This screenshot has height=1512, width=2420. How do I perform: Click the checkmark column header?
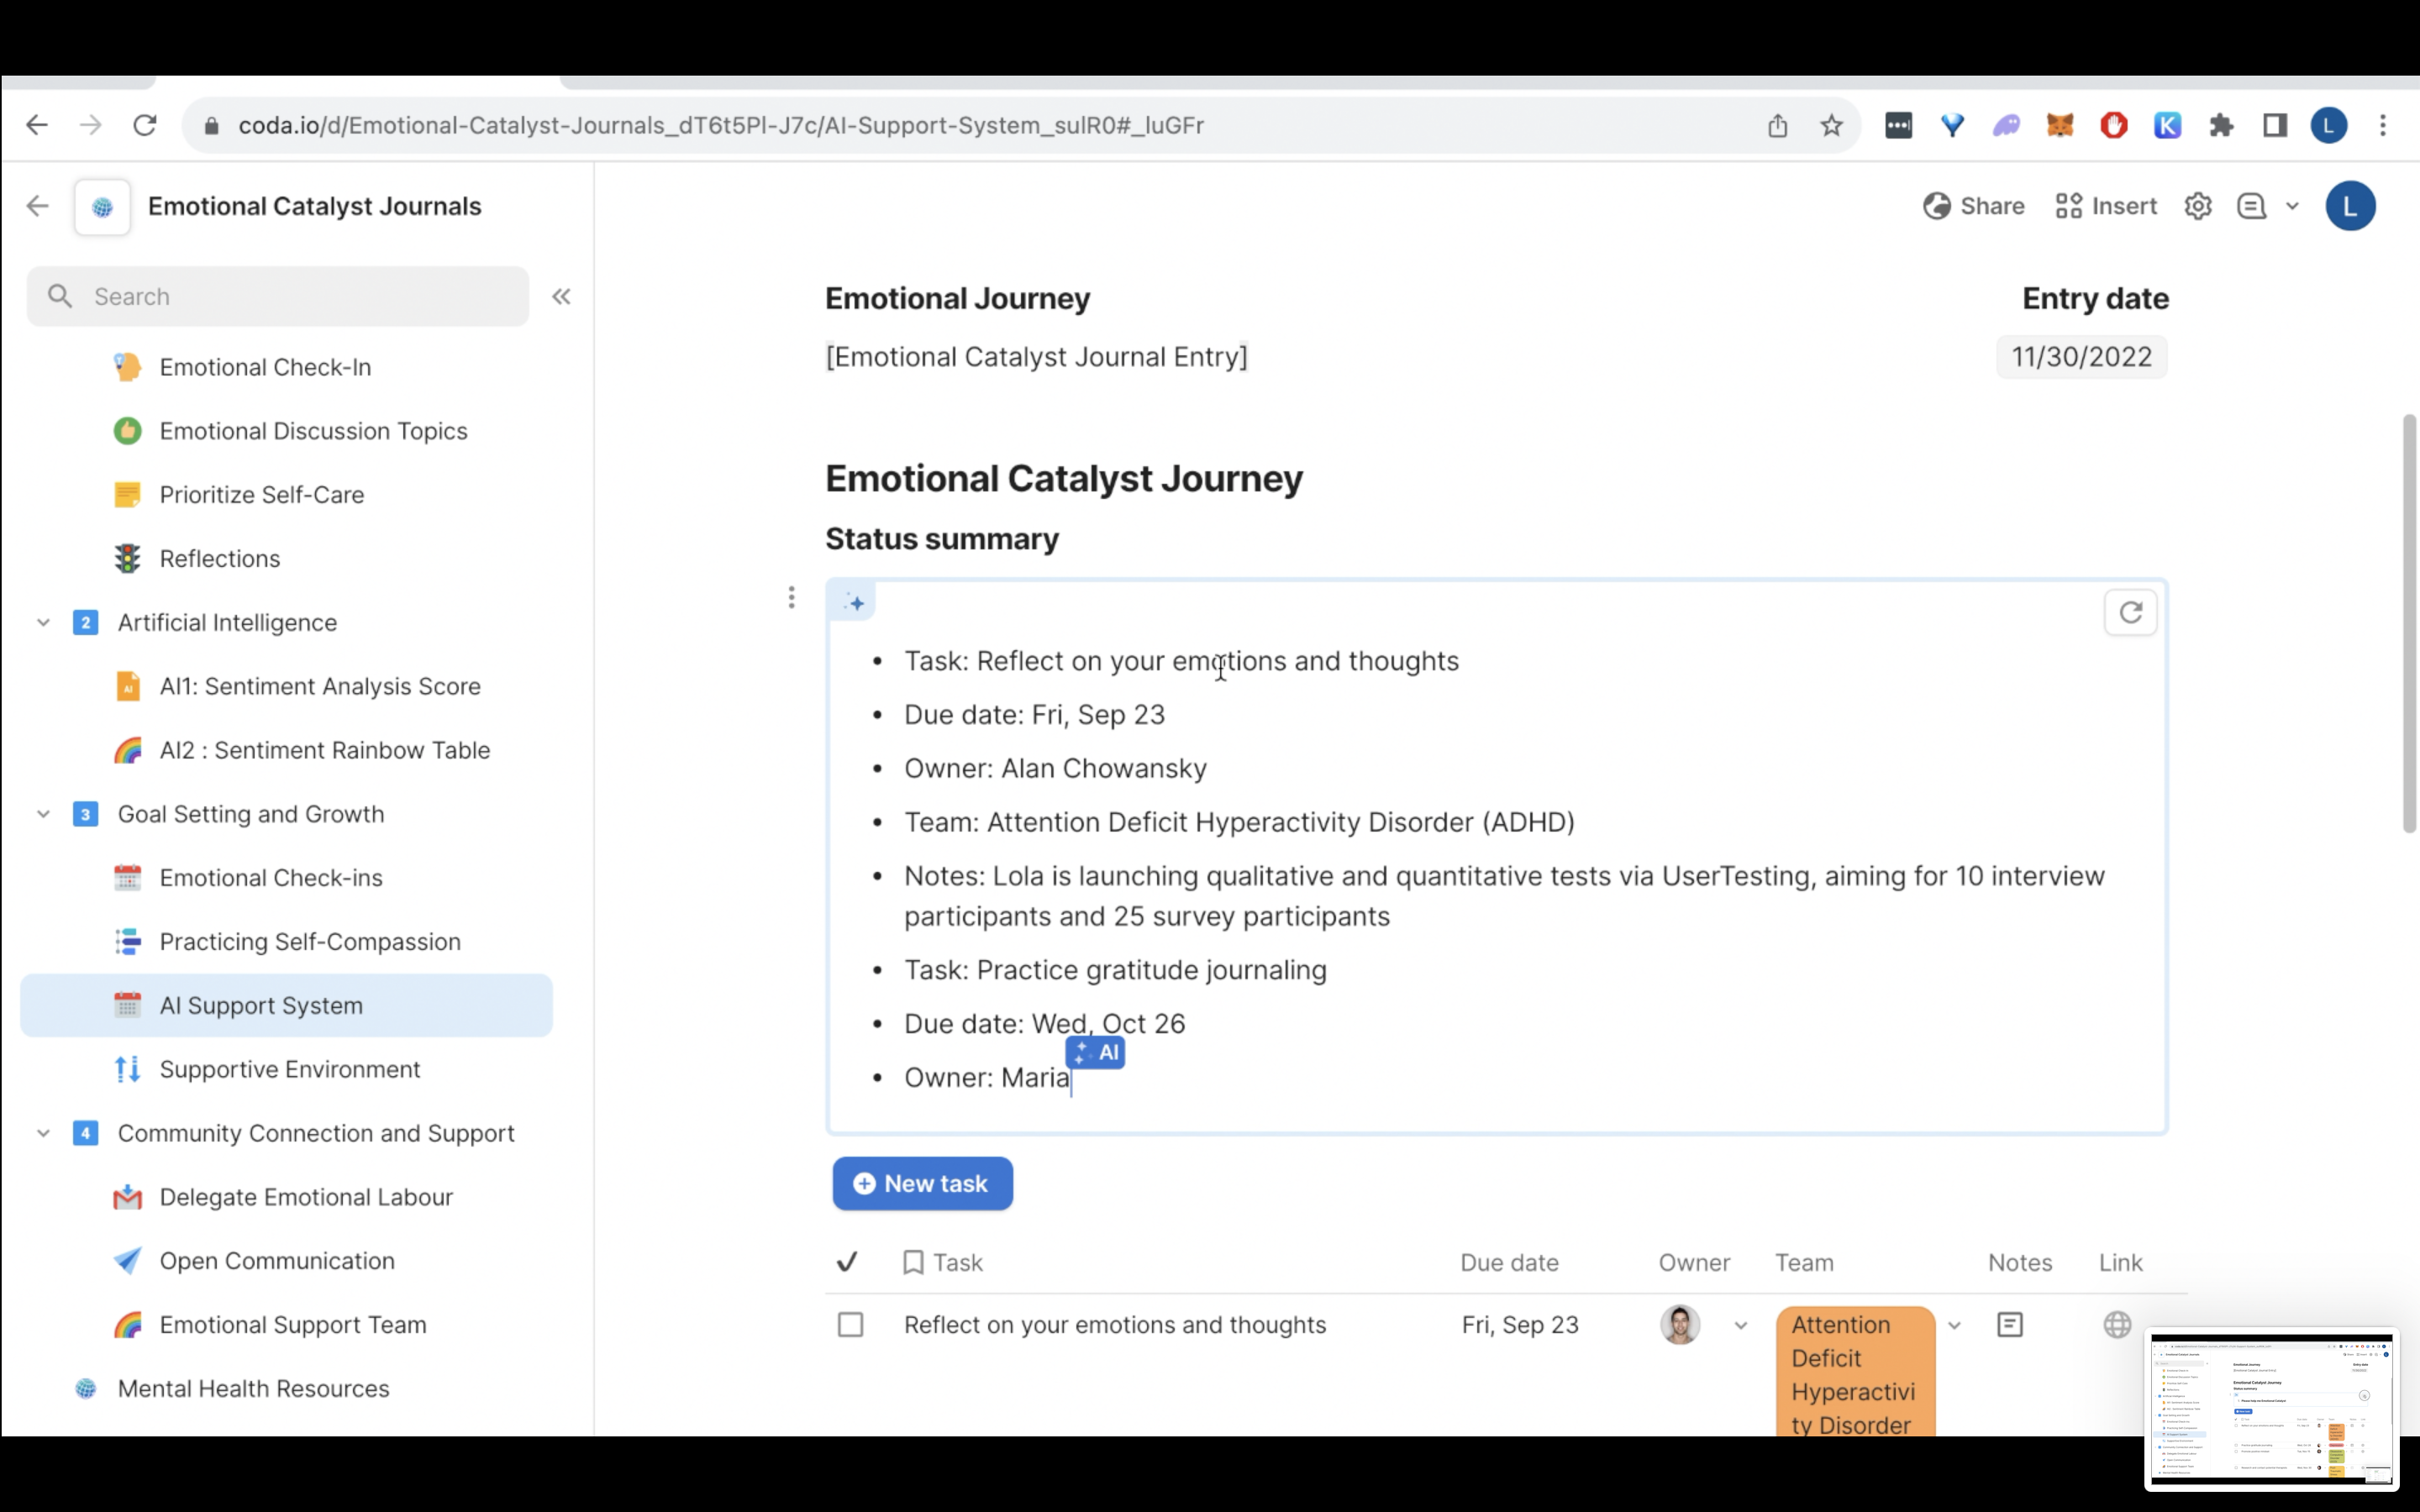847,1262
